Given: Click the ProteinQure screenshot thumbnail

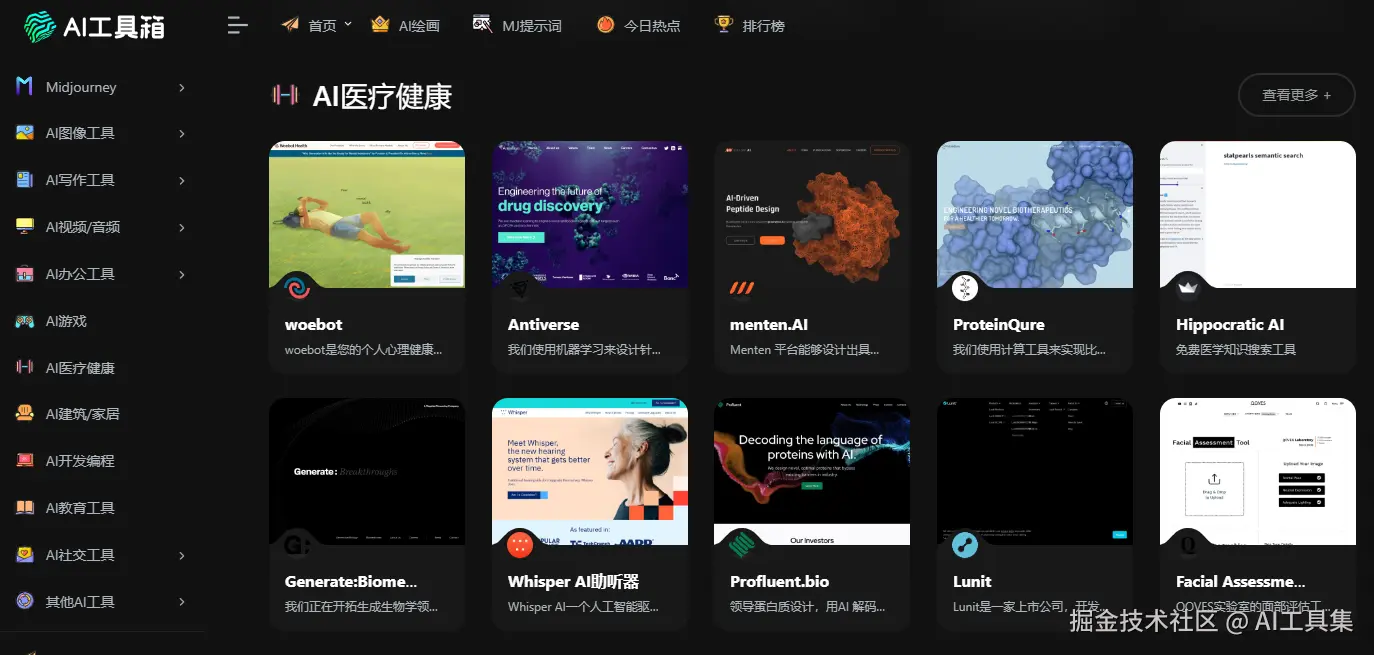Looking at the screenshot, I should pyautogui.click(x=1035, y=214).
